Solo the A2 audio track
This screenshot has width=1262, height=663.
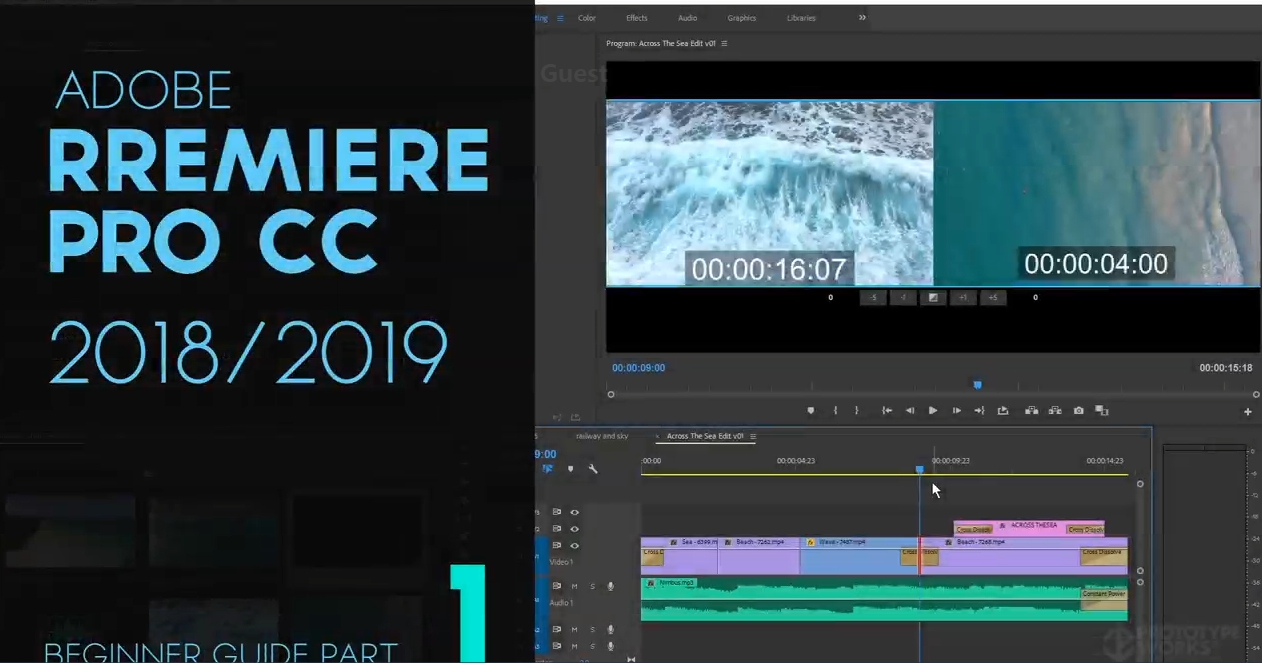coord(592,629)
